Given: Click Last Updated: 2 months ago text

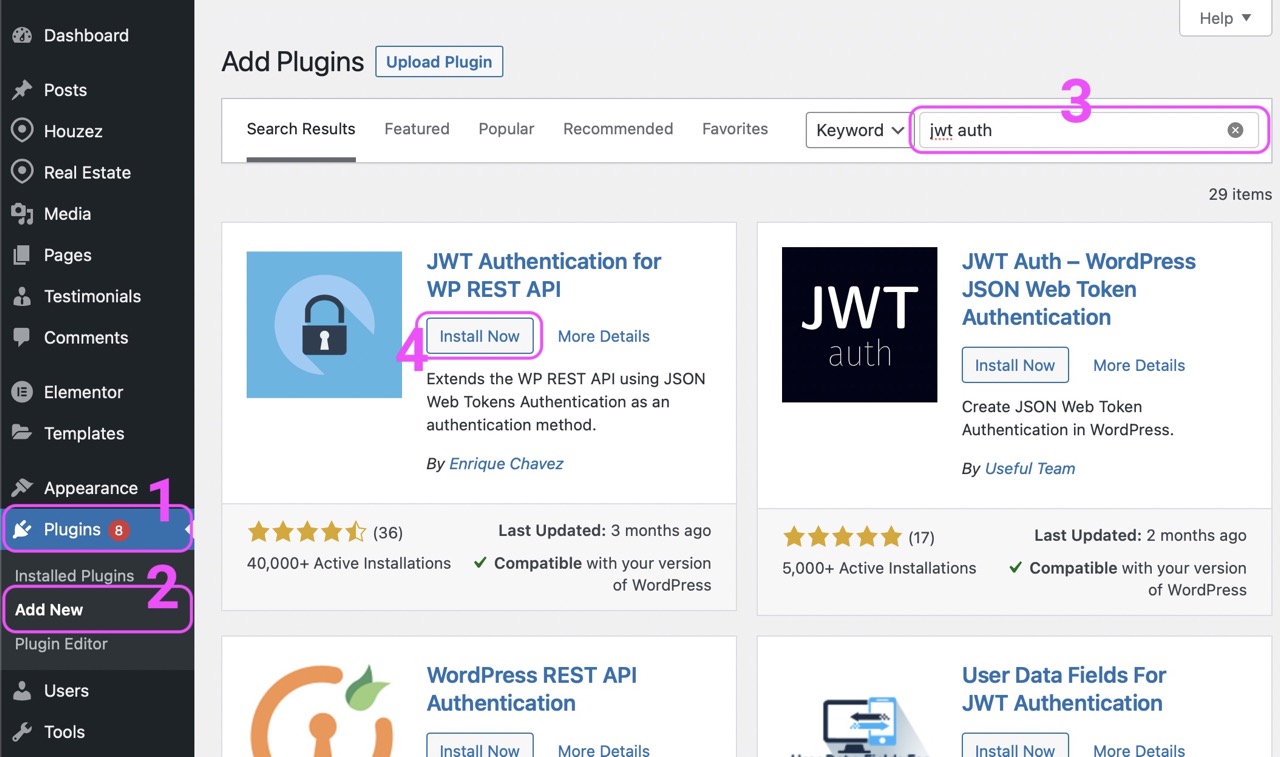Looking at the screenshot, I should point(1141,535).
